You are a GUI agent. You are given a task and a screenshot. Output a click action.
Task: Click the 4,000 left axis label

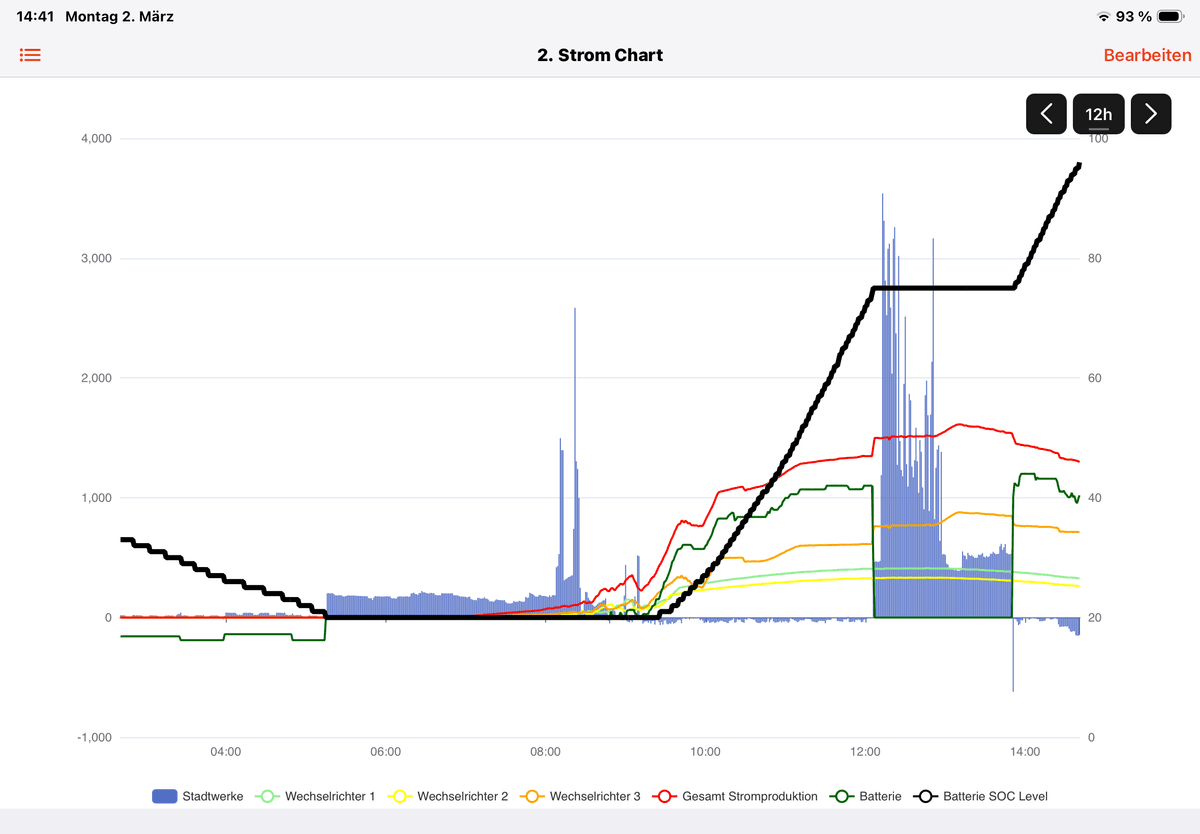pyautogui.click(x=96, y=139)
